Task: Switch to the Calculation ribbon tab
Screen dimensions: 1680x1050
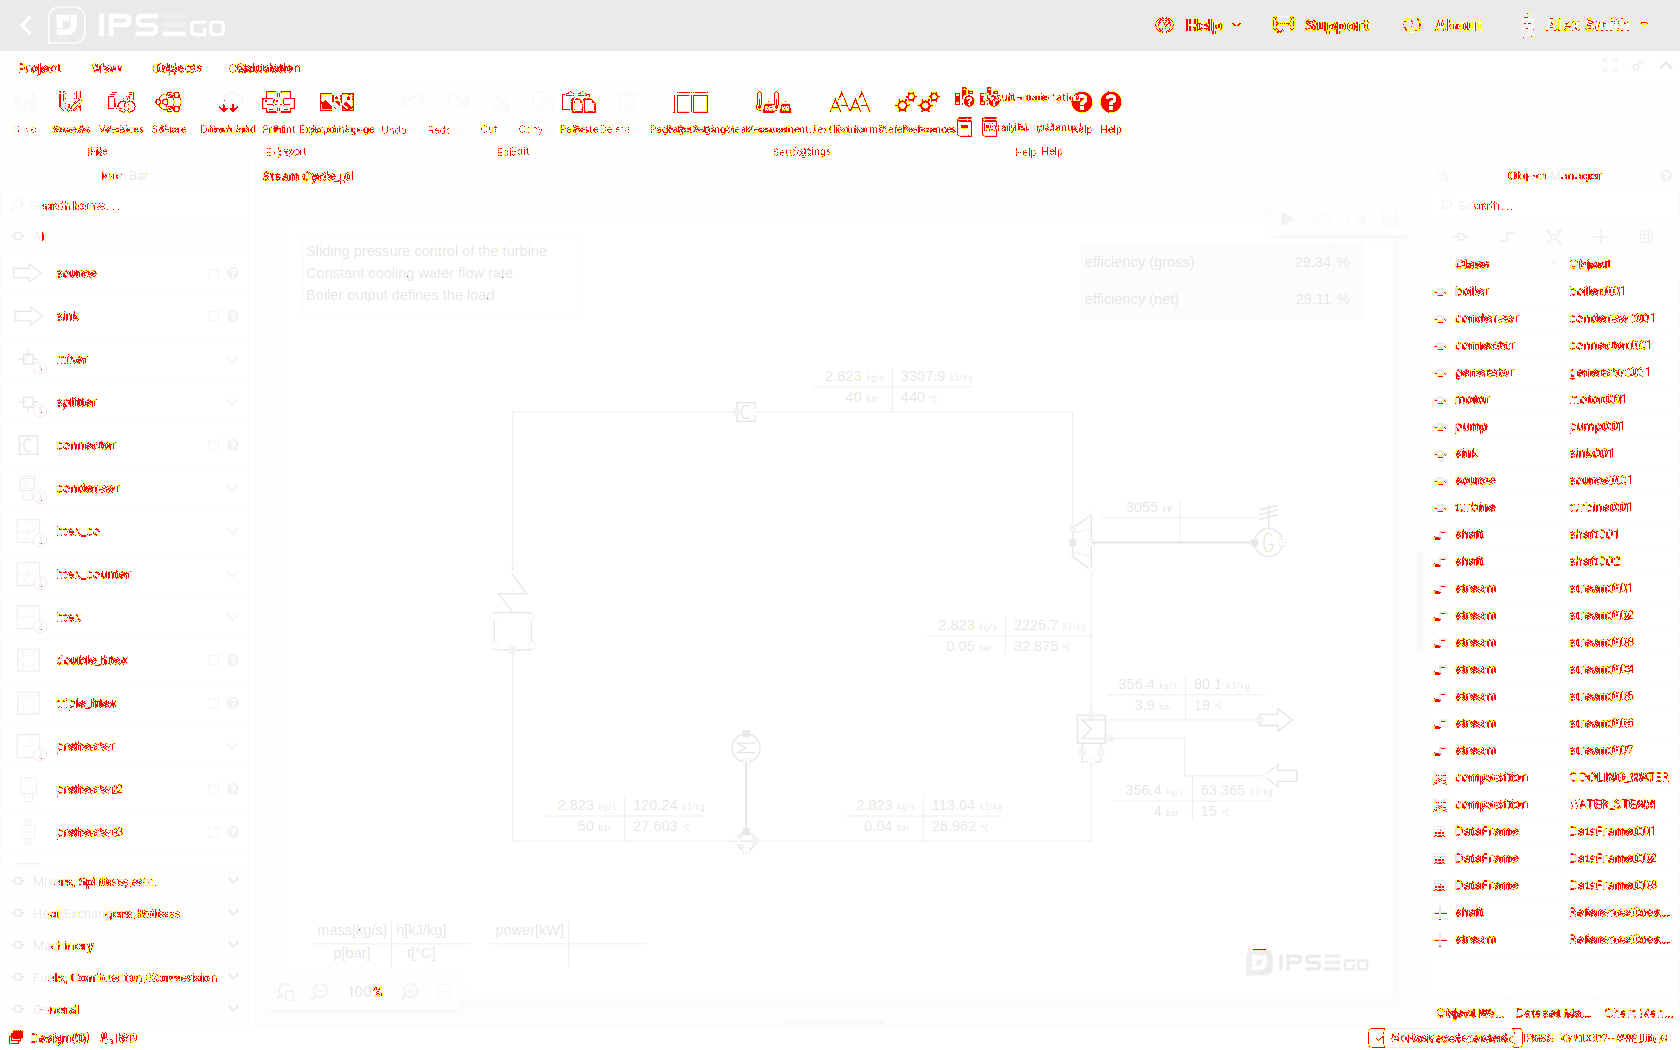Action: [264, 68]
